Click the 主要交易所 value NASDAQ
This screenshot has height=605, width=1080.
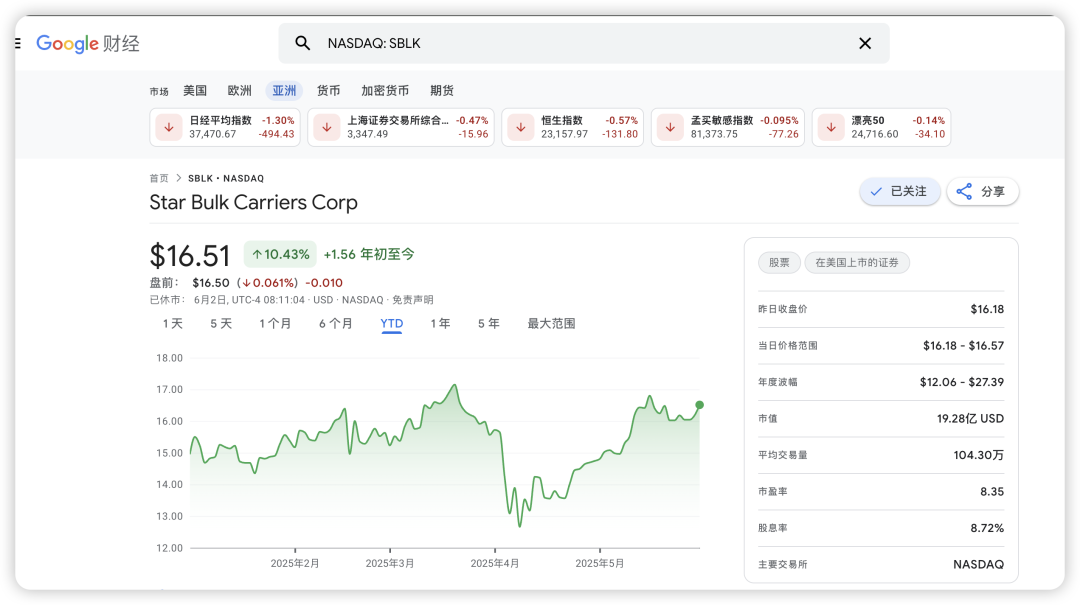tap(978, 565)
